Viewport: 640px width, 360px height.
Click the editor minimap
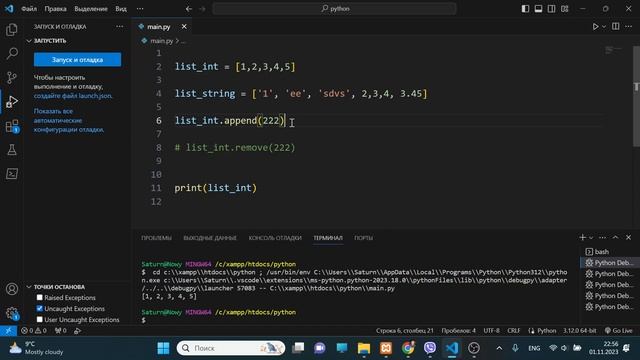click(x=613, y=51)
